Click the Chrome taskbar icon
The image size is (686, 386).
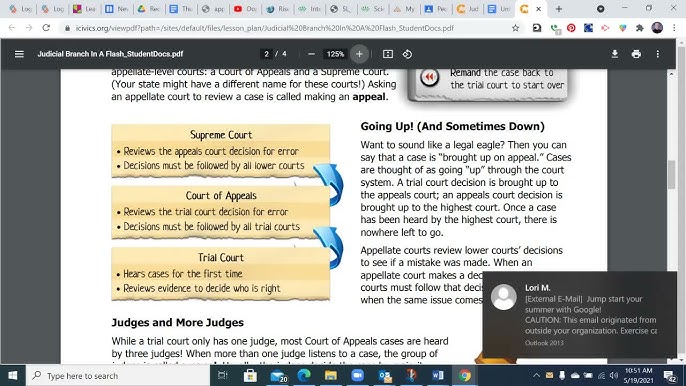tap(465, 375)
